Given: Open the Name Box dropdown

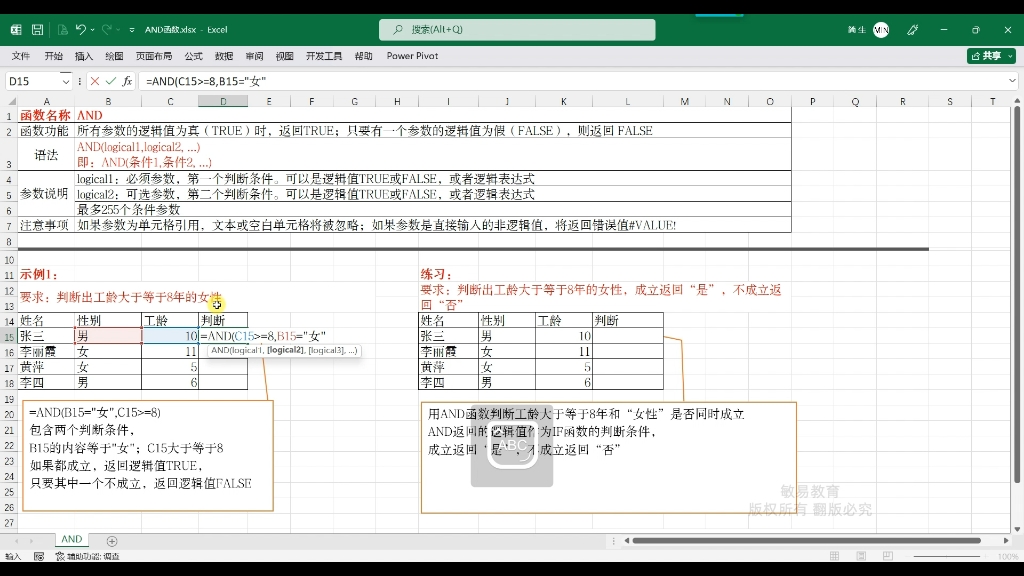Looking at the screenshot, I should click(x=66, y=81).
